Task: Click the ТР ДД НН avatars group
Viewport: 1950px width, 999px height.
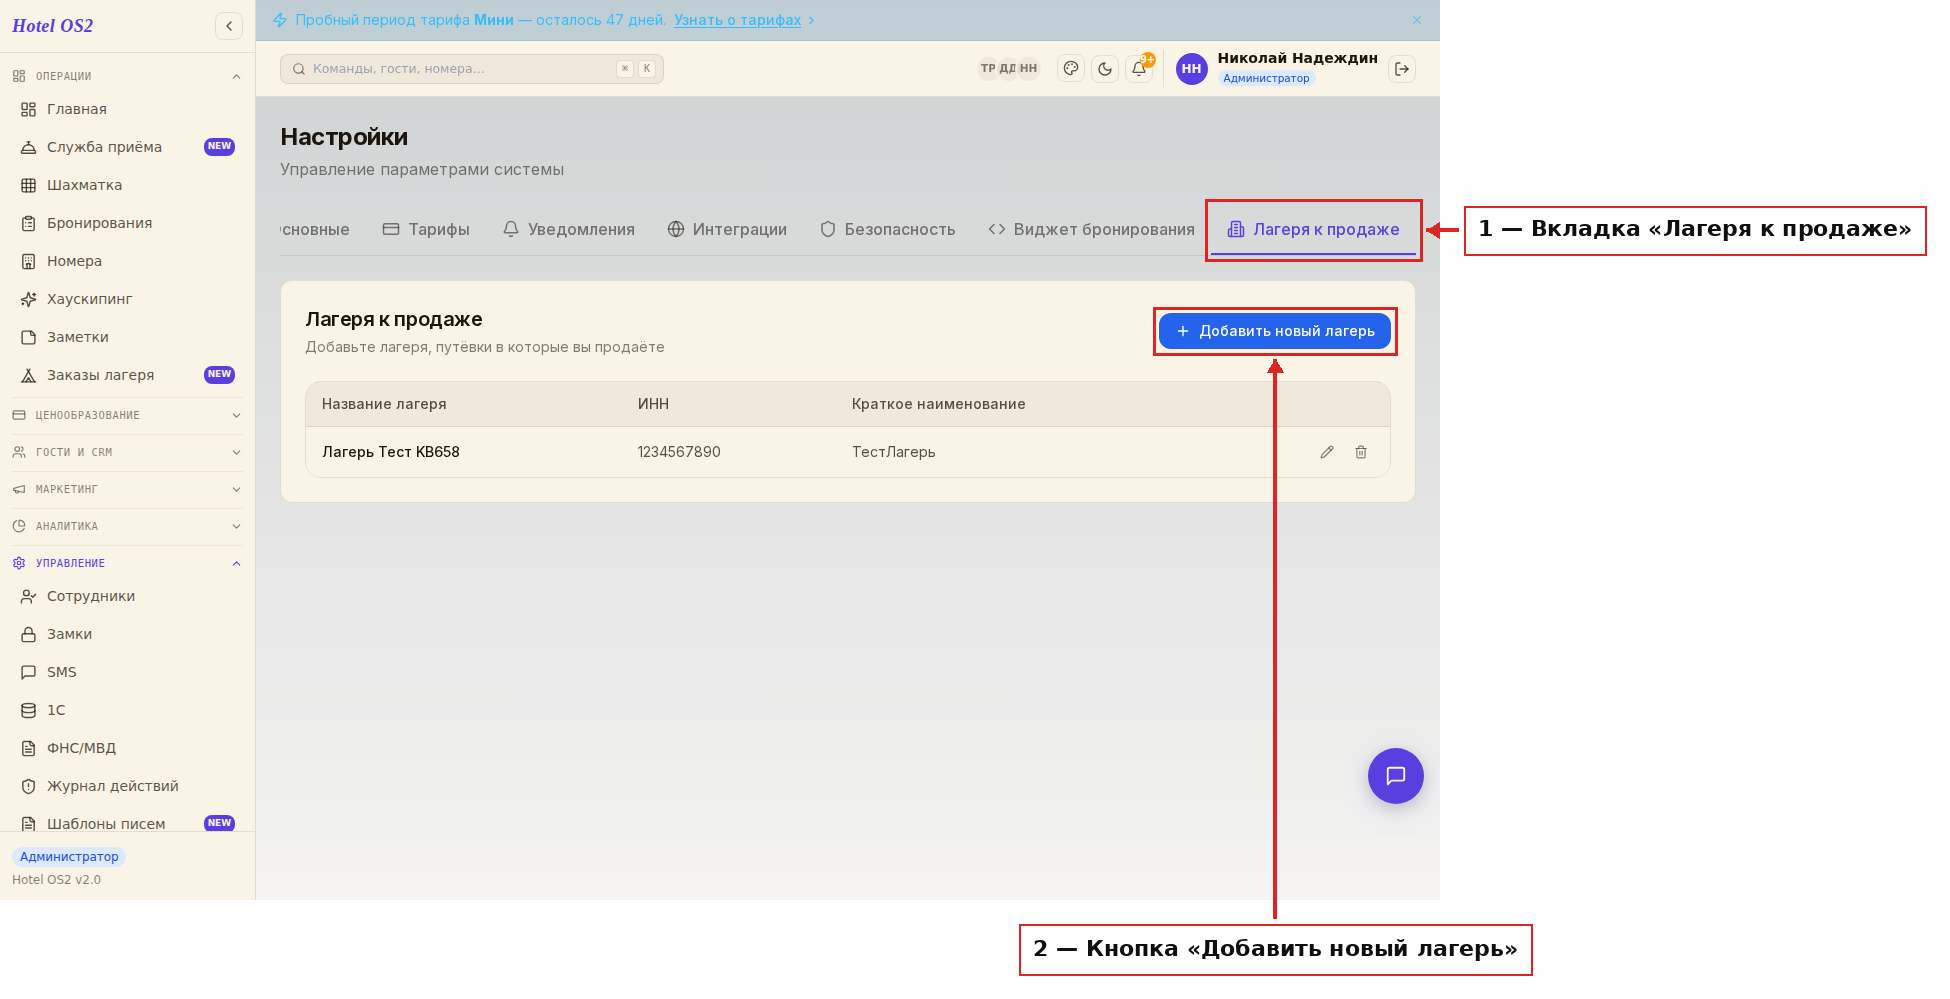Action: point(1008,69)
